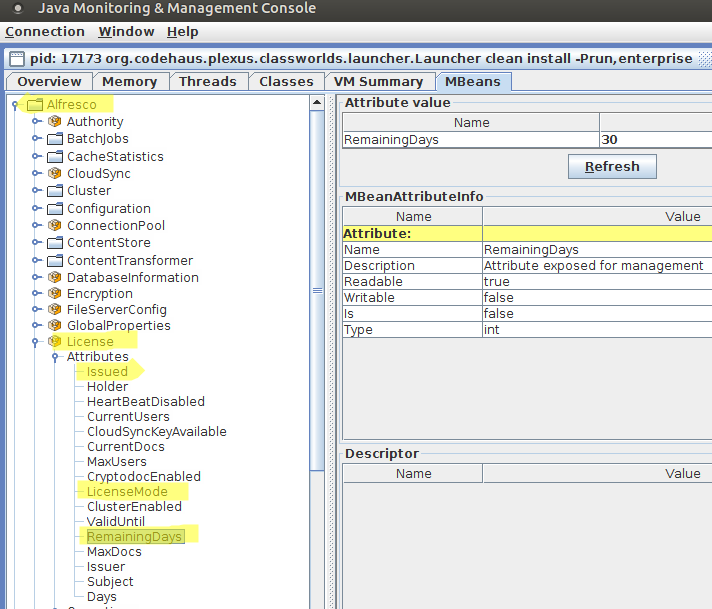
Task: Select the Issuer attribute
Action: click(106, 566)
